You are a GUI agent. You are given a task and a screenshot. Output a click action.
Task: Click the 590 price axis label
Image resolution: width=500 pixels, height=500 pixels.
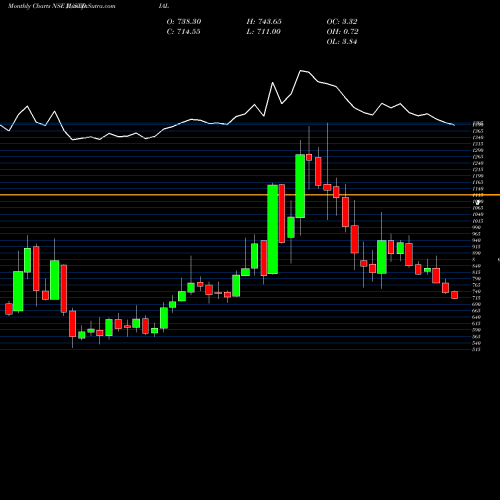[477, 330]
